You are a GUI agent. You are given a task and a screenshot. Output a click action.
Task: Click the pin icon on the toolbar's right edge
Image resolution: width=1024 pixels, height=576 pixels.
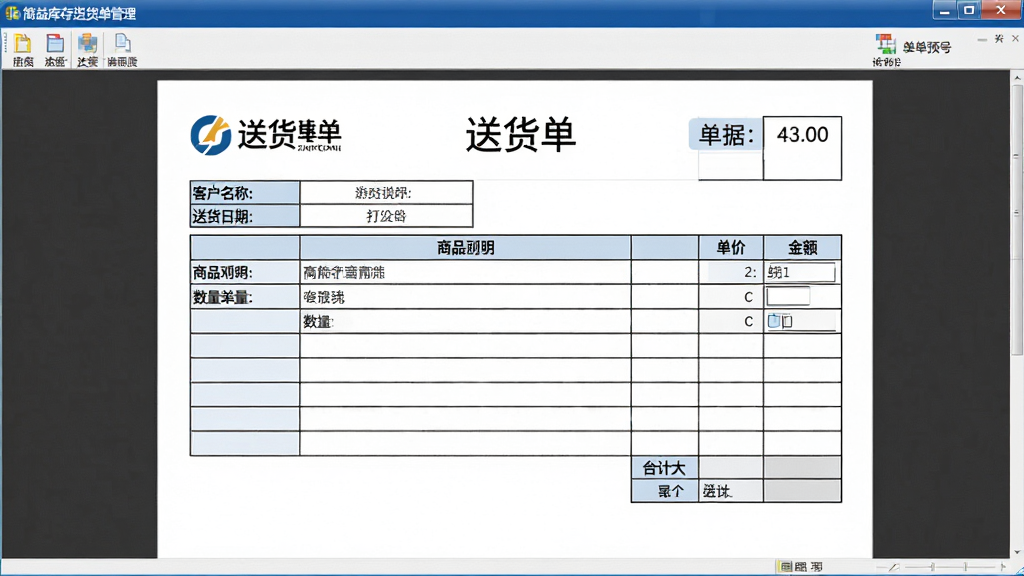(x=999, y=39)
